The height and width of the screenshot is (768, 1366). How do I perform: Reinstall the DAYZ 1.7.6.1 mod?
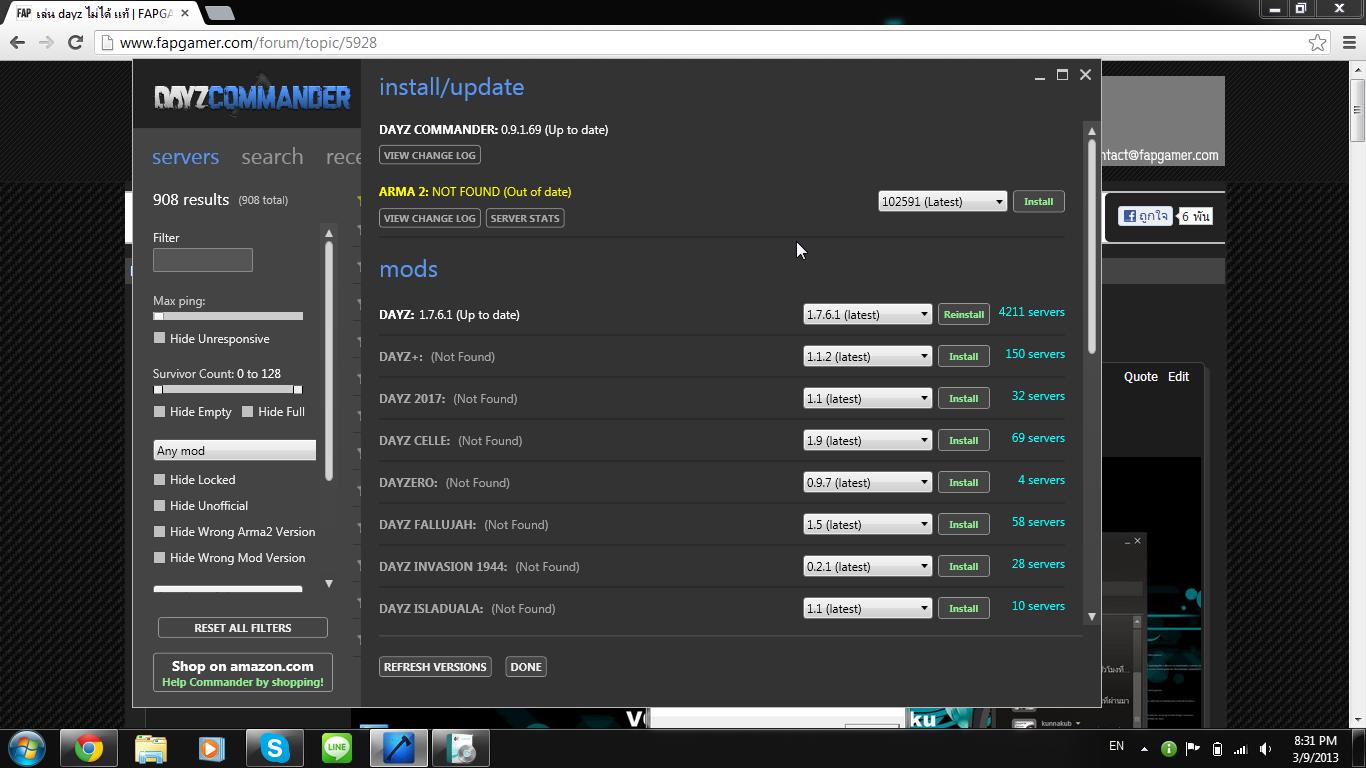pos(964,314)
